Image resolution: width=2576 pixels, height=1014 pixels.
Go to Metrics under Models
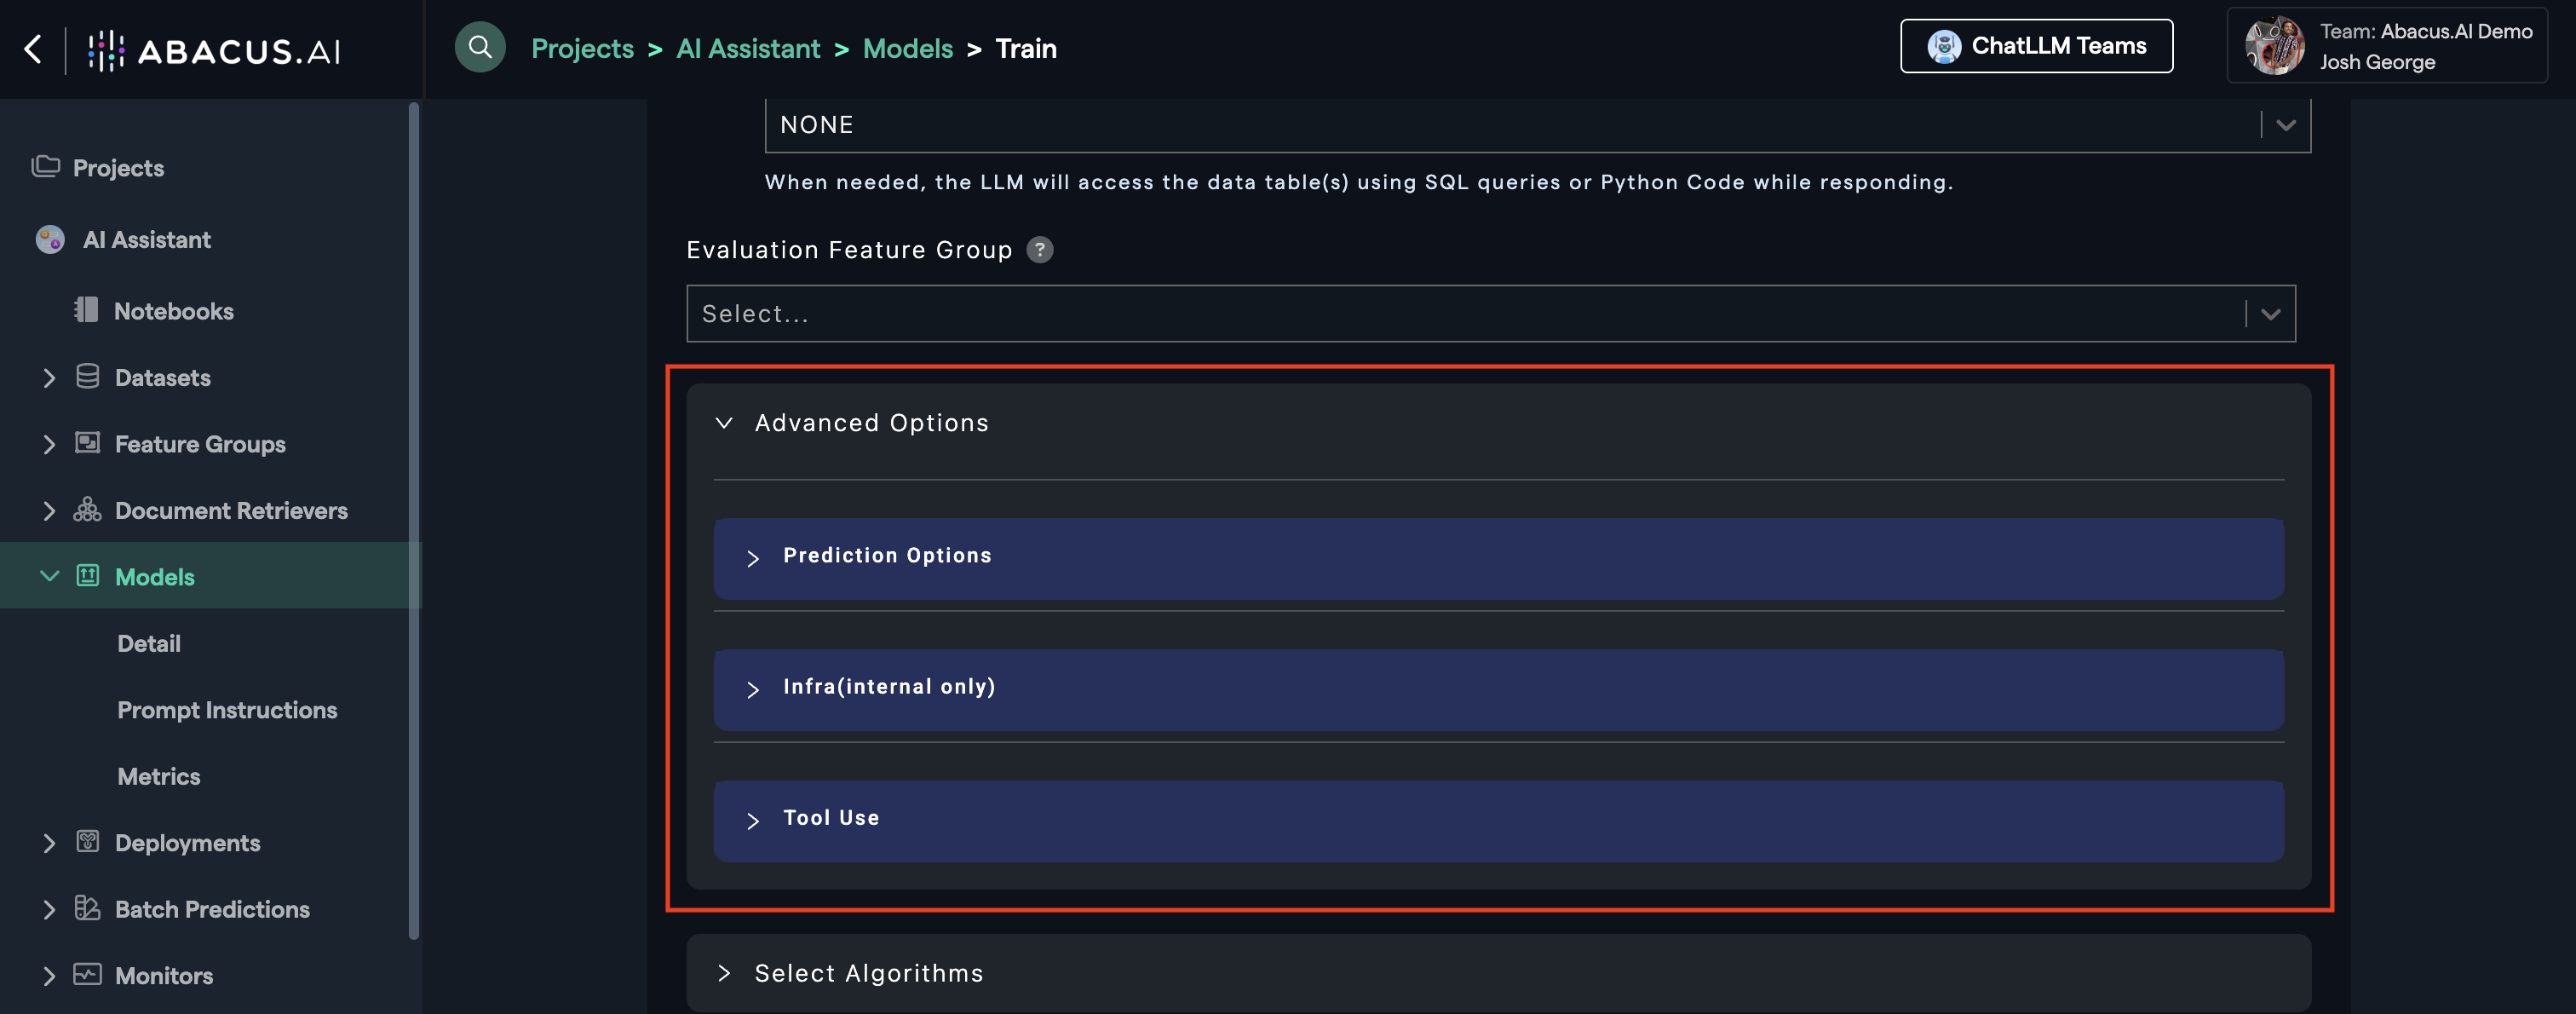(159, 776)
